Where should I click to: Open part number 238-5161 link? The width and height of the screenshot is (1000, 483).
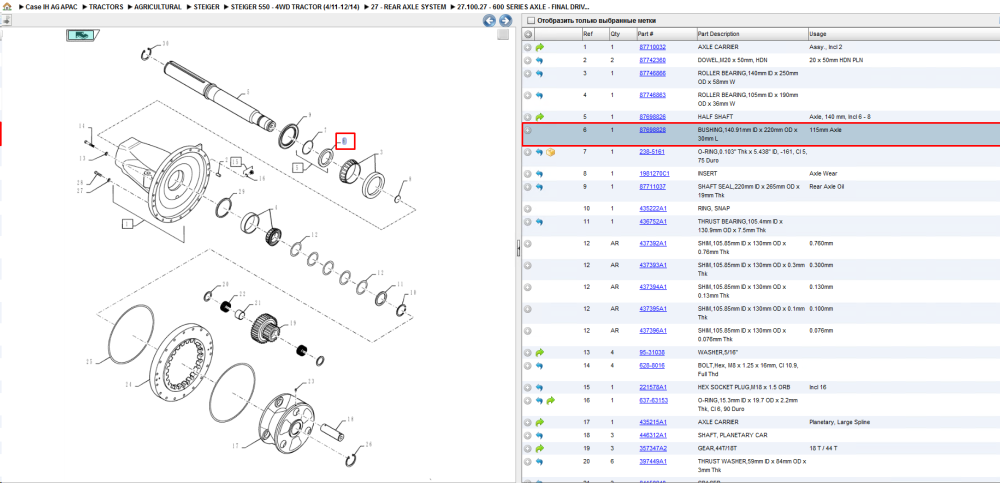(x=651, y=152)
